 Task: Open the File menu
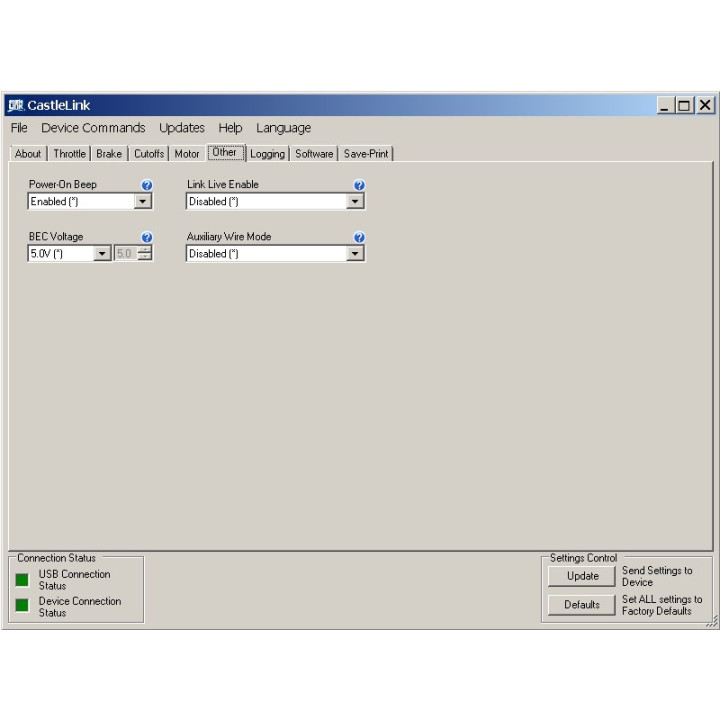(x=19, y=128)
